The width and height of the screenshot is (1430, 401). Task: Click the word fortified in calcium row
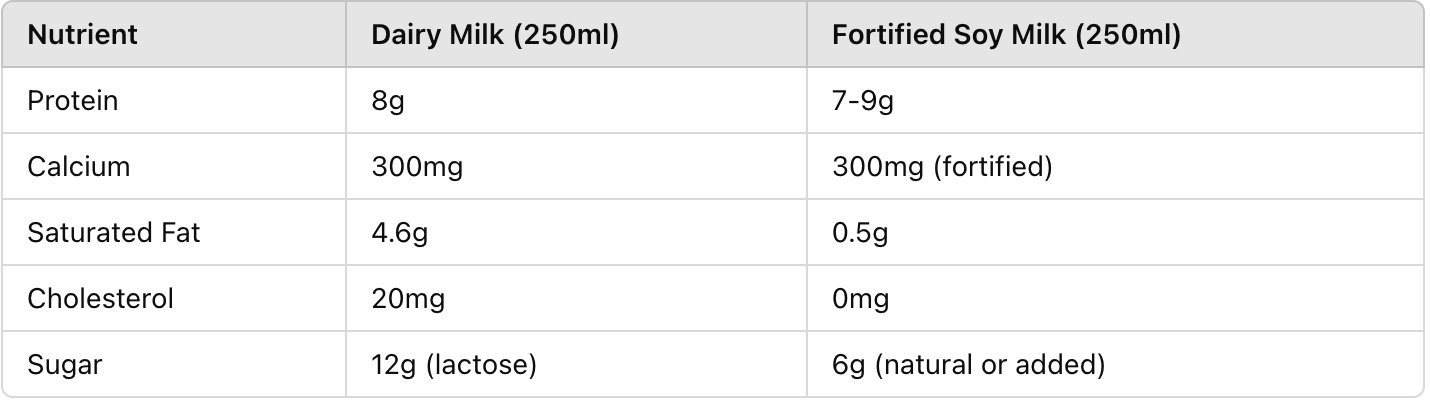pos(993,167)
